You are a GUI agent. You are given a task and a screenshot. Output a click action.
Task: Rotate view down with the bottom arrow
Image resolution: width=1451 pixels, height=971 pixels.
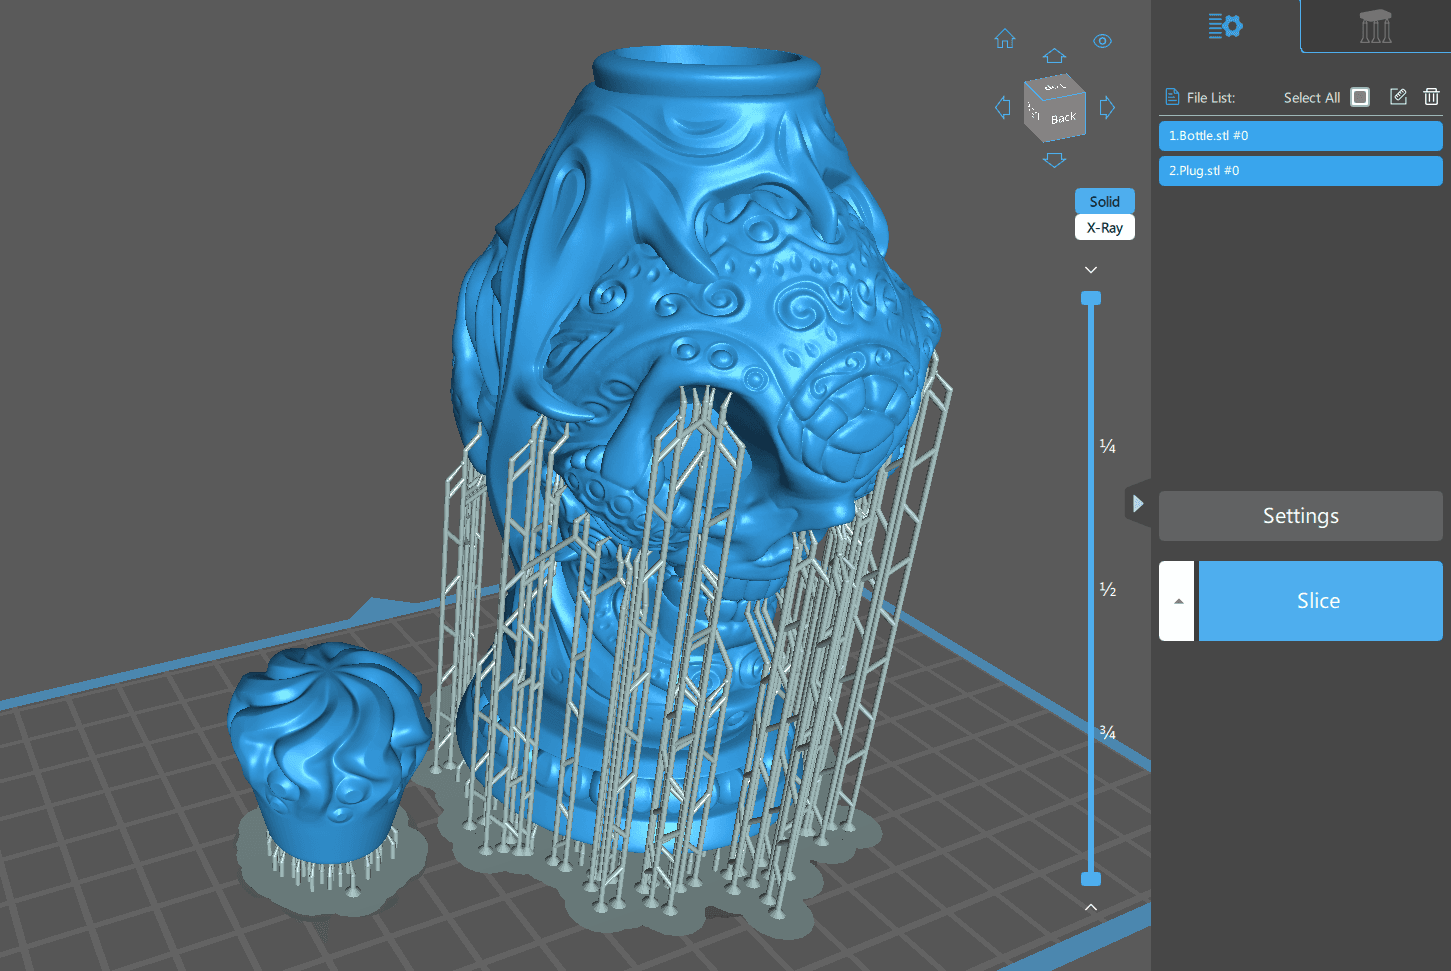pyautogui.click(x=1054, y=160)
